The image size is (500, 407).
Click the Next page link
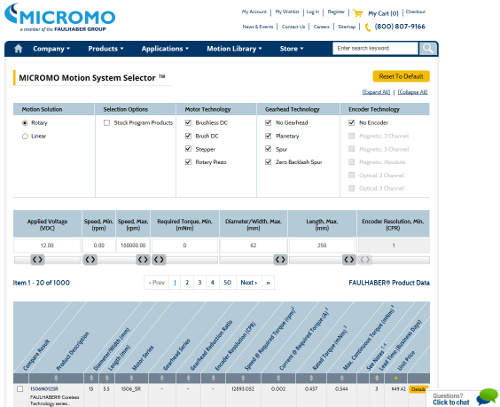pos(249,283)
